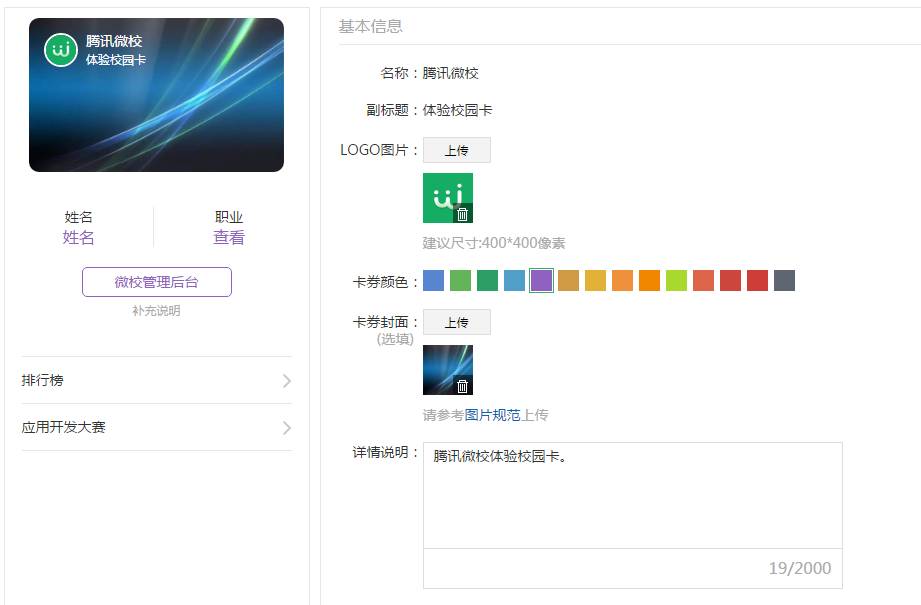The image size is (921, 605).
Task: Upload a new LOGO图片
Action: click(456, 150)
